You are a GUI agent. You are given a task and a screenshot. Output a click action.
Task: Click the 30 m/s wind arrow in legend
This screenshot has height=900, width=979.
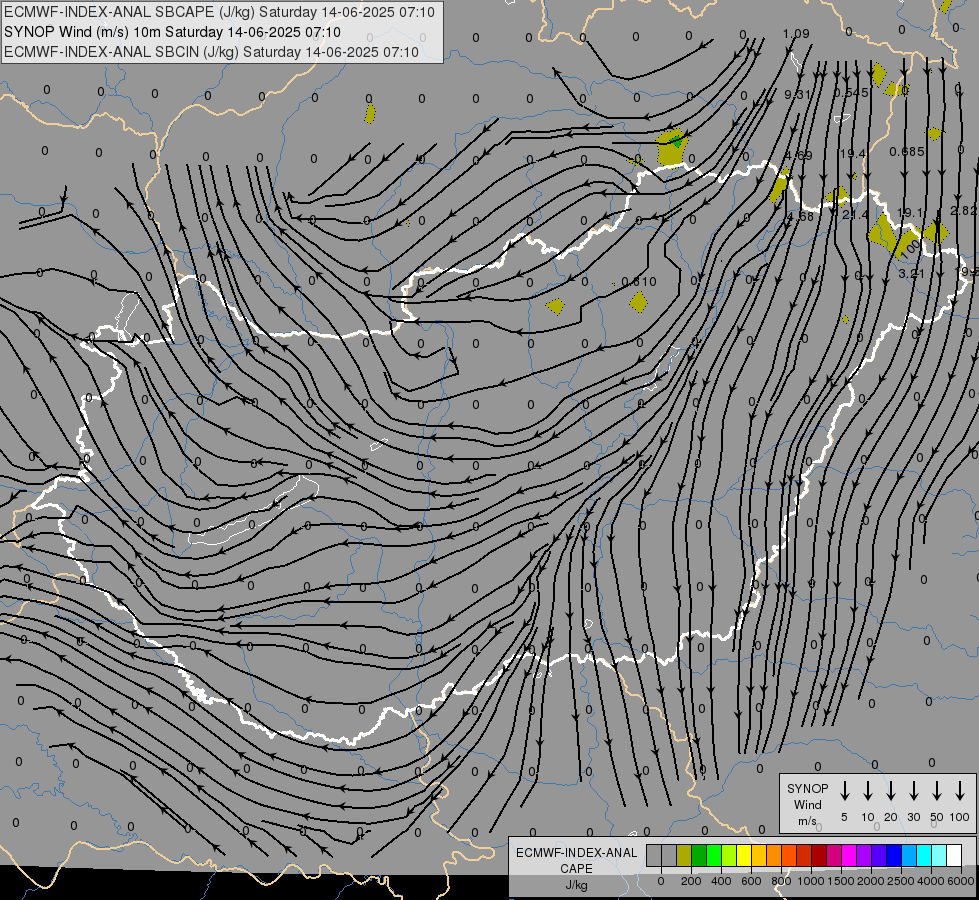(x=913, y=791)
